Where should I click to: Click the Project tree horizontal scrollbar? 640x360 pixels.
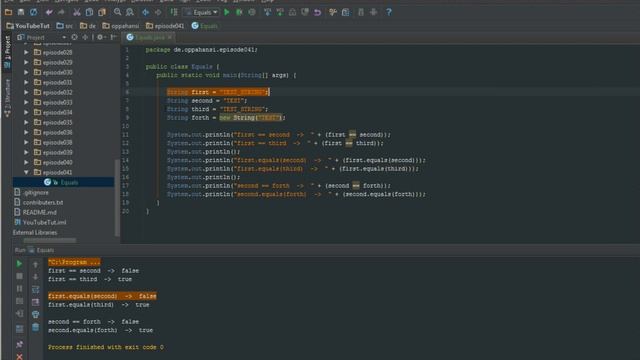click(x=50, y=240)
